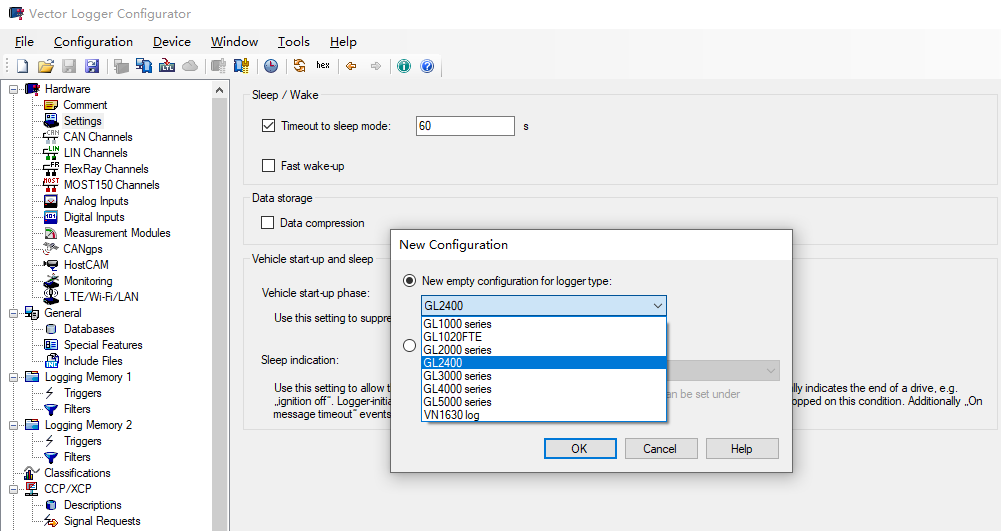Open the Tools menu

tap(293, 42)
